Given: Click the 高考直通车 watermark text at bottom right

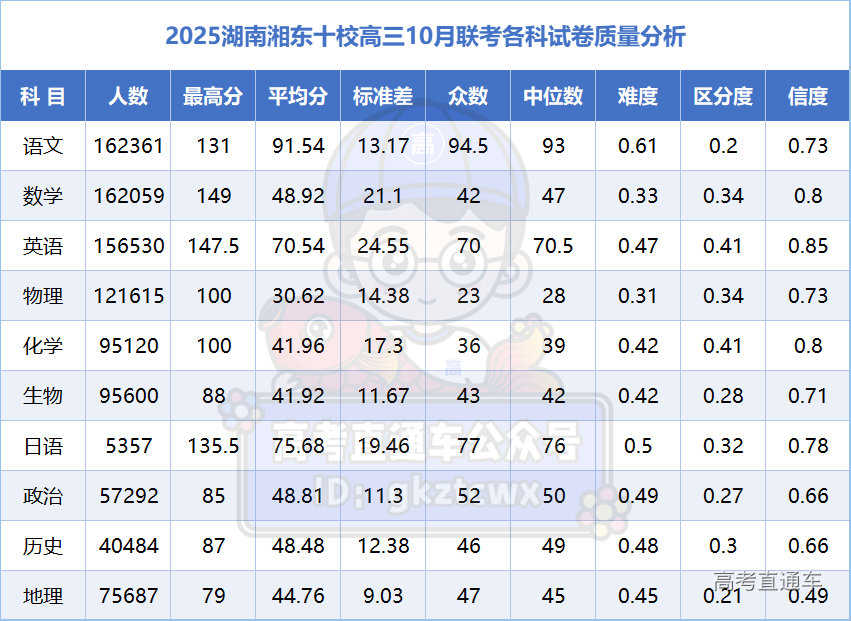Looking at the screenshot, I should [x=767, y=581].
